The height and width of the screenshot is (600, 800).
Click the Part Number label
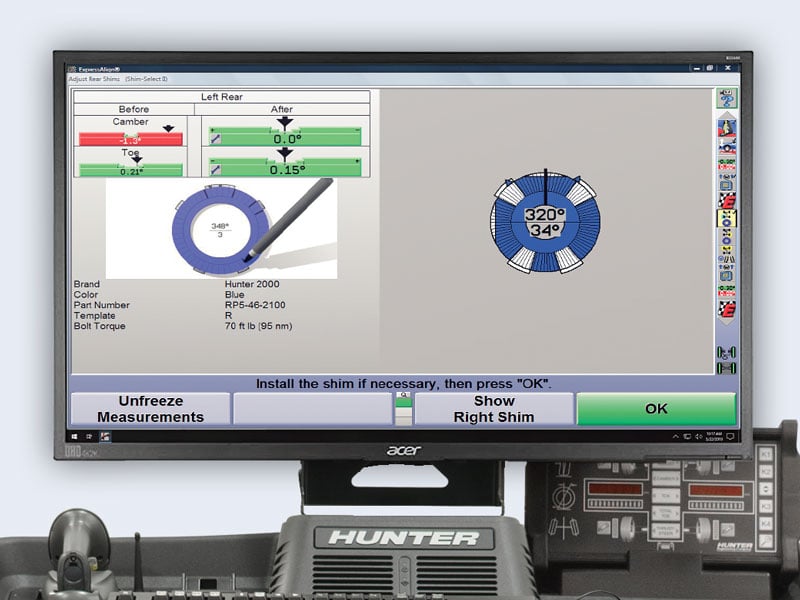click(x=102, y=305)
